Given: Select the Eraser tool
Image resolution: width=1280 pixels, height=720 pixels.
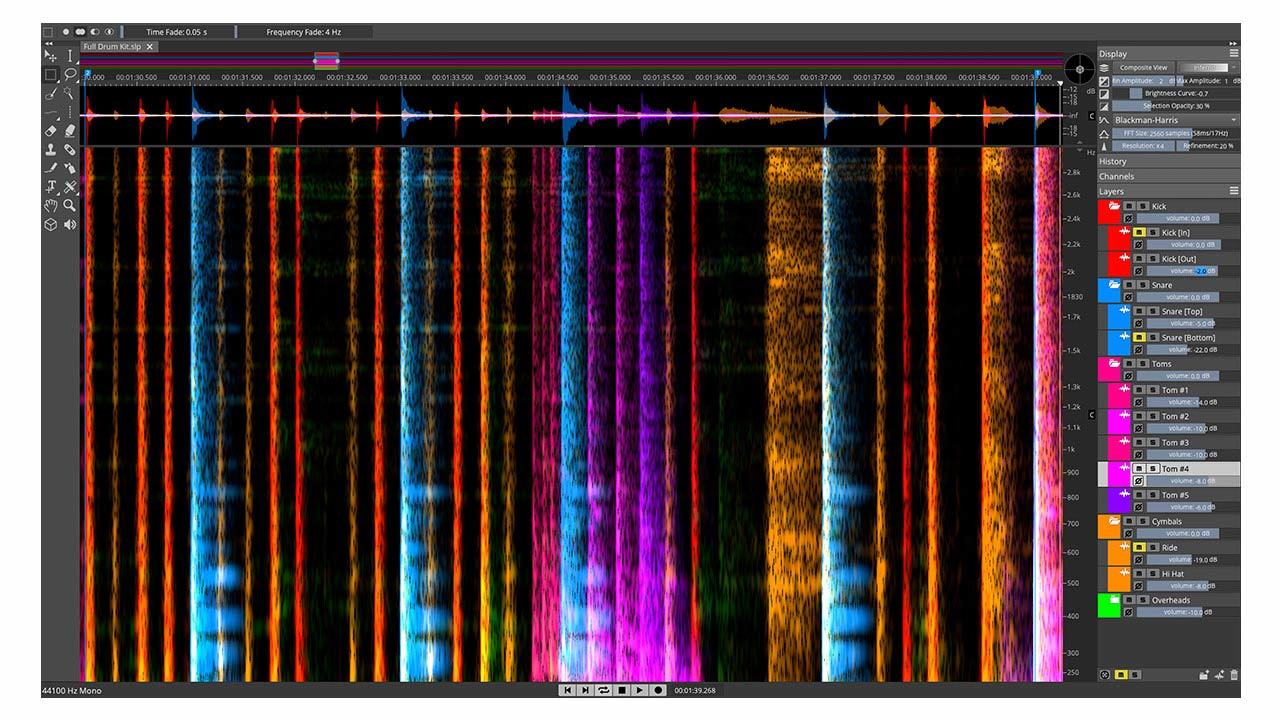Looking at the screenshot, I should [50, 130].
